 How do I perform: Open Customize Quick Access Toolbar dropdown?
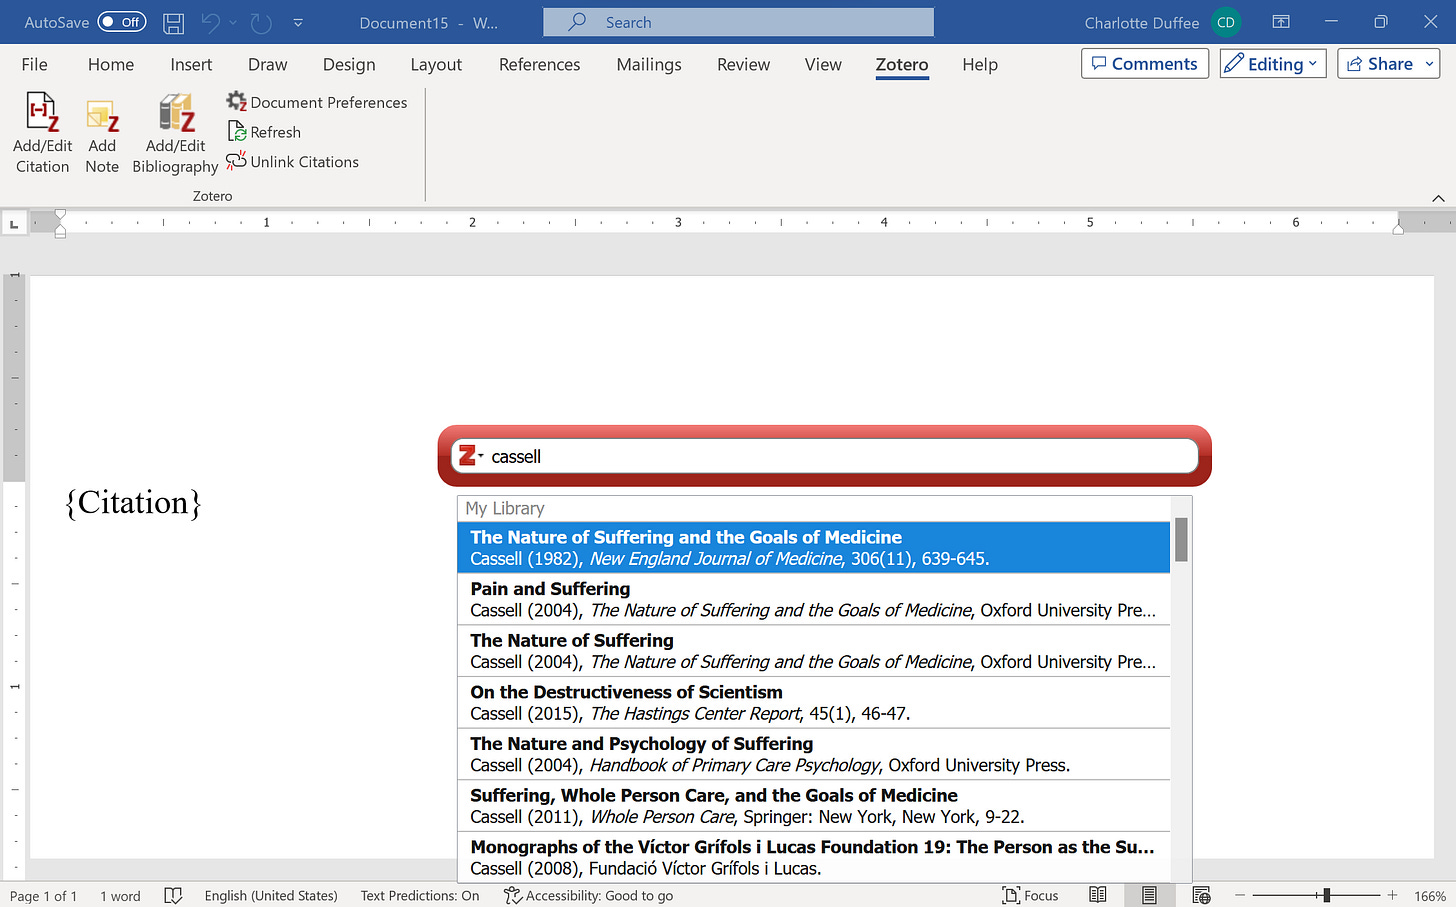[x=298, y=22]
